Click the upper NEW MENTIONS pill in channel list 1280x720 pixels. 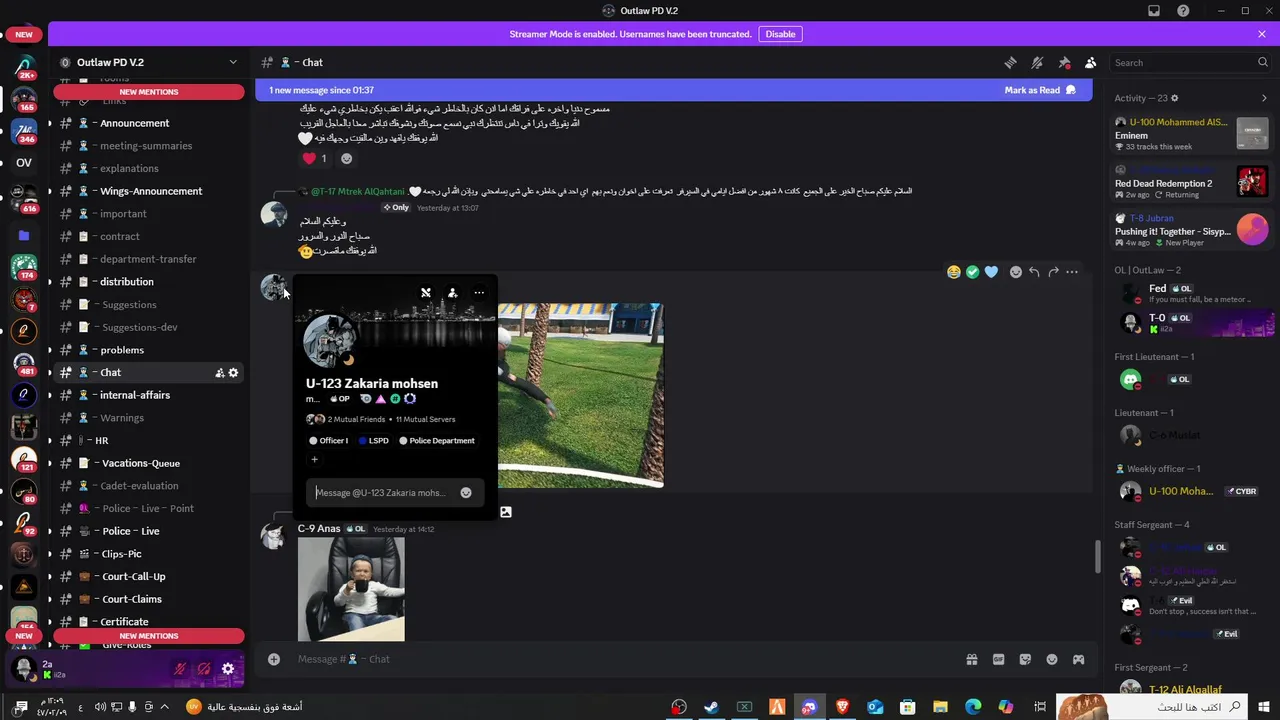[x=149, y=92]
